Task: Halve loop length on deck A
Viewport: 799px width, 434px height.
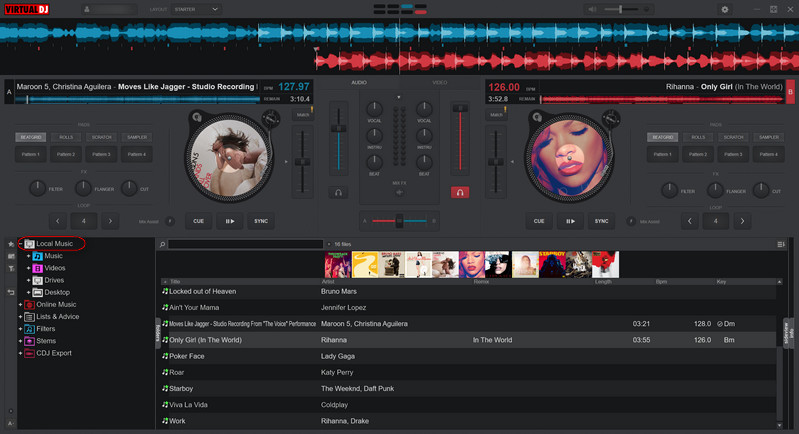Action: [x=58, y=221]
